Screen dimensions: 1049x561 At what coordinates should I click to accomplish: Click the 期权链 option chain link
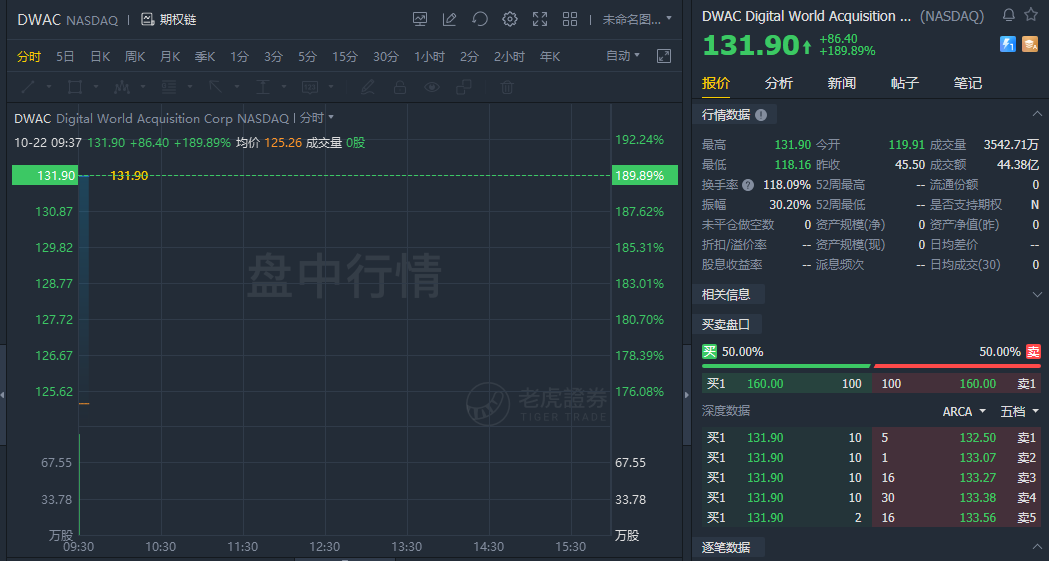point(178,19)
